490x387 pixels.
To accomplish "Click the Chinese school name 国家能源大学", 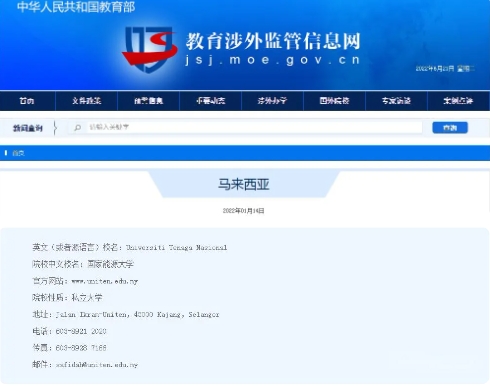I will click(111, 264).
